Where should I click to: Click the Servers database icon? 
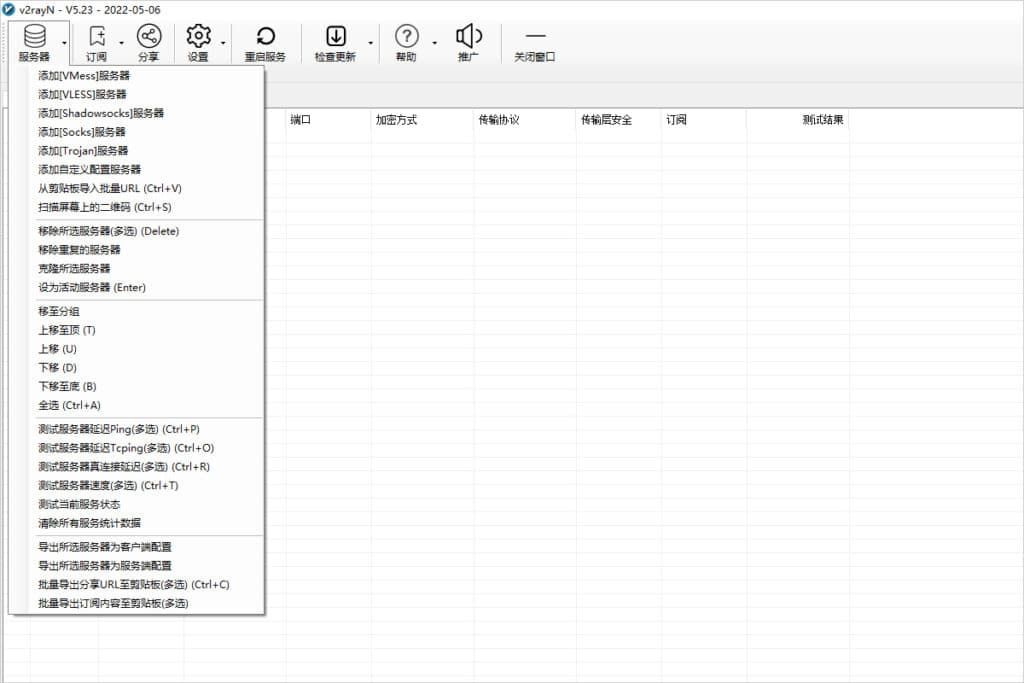coord(34,37)
